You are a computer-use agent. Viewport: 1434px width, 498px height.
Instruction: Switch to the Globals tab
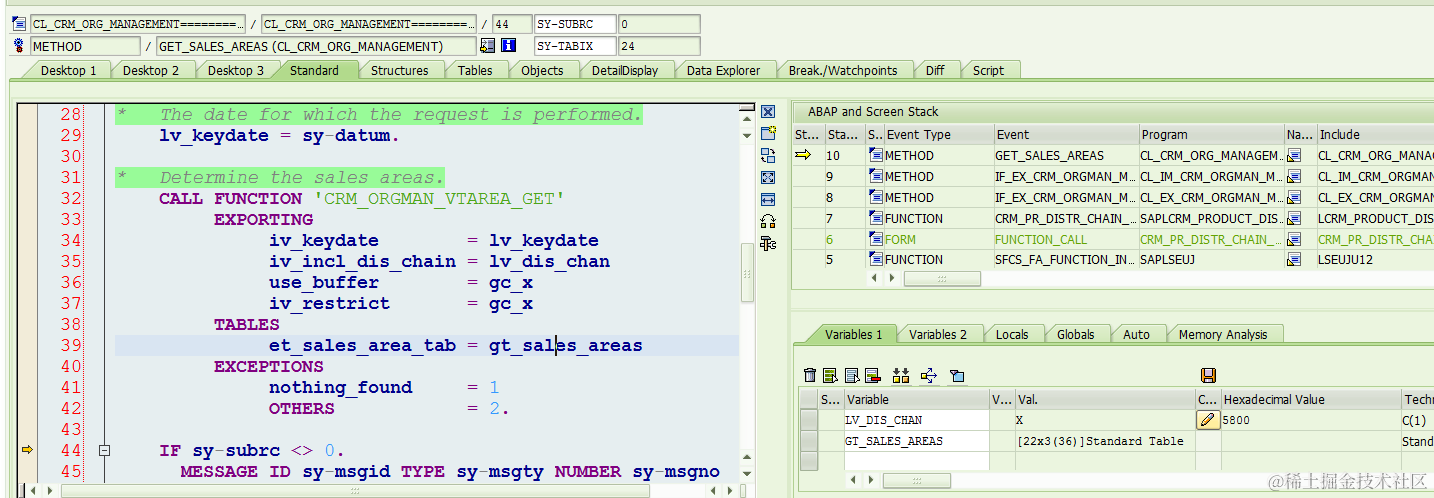click(1076, 334)
